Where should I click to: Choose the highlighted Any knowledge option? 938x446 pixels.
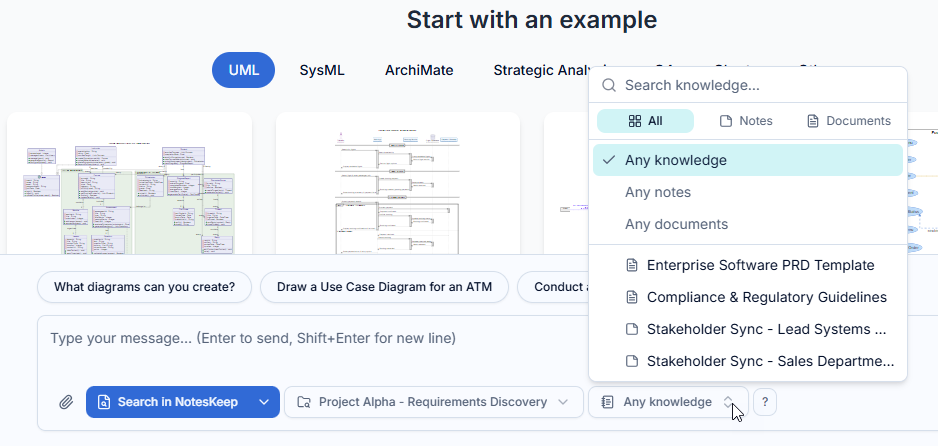click(x=748, y=160)
